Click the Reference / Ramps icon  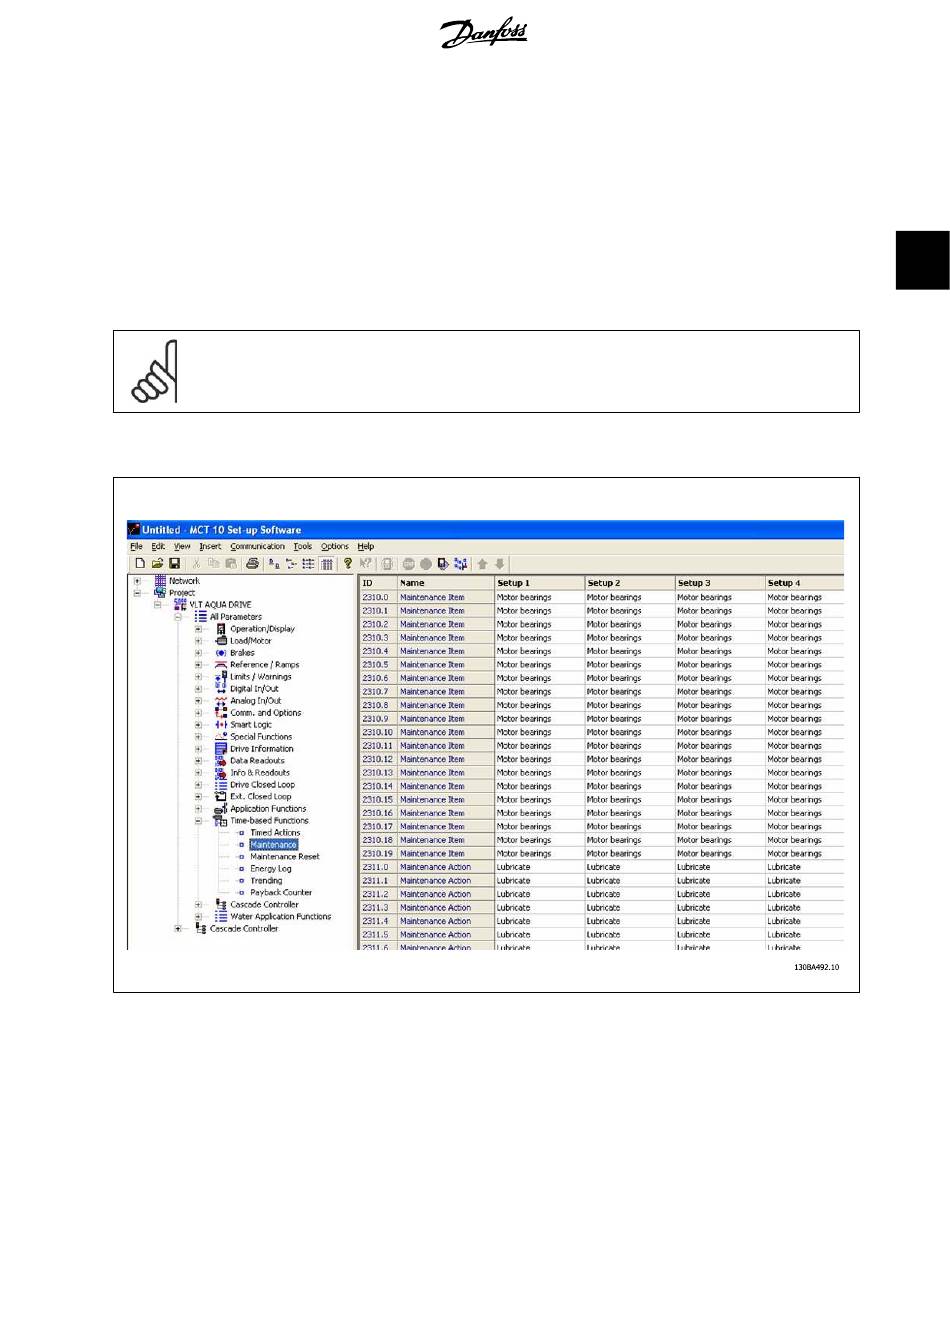[221, 665]
